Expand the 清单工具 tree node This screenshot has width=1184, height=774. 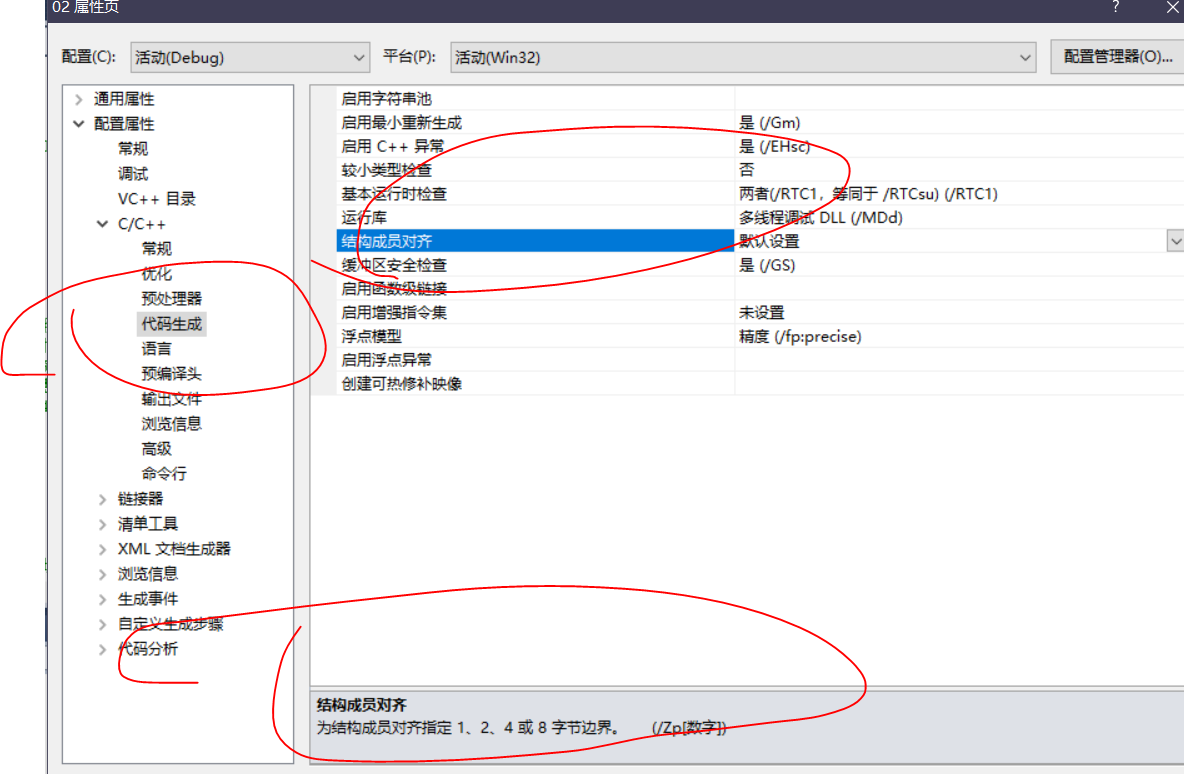point(102,523)
